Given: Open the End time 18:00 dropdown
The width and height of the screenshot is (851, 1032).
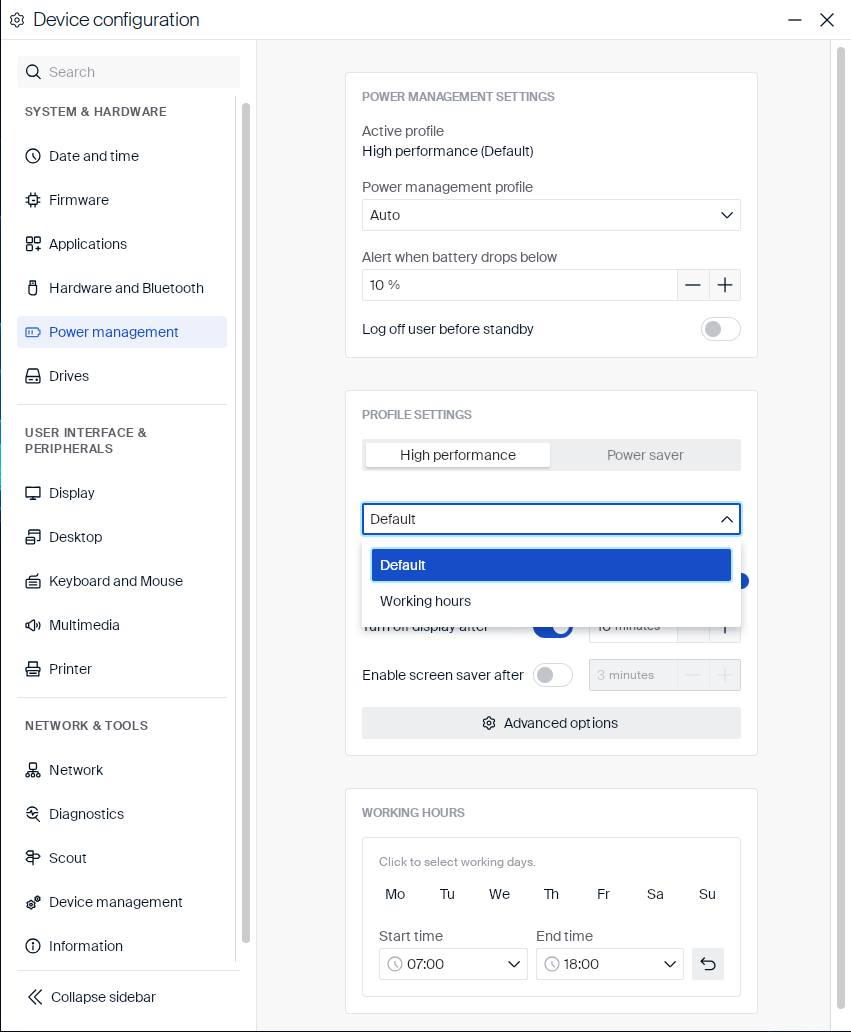Looking at the screenshot, I should pos(610,964).
